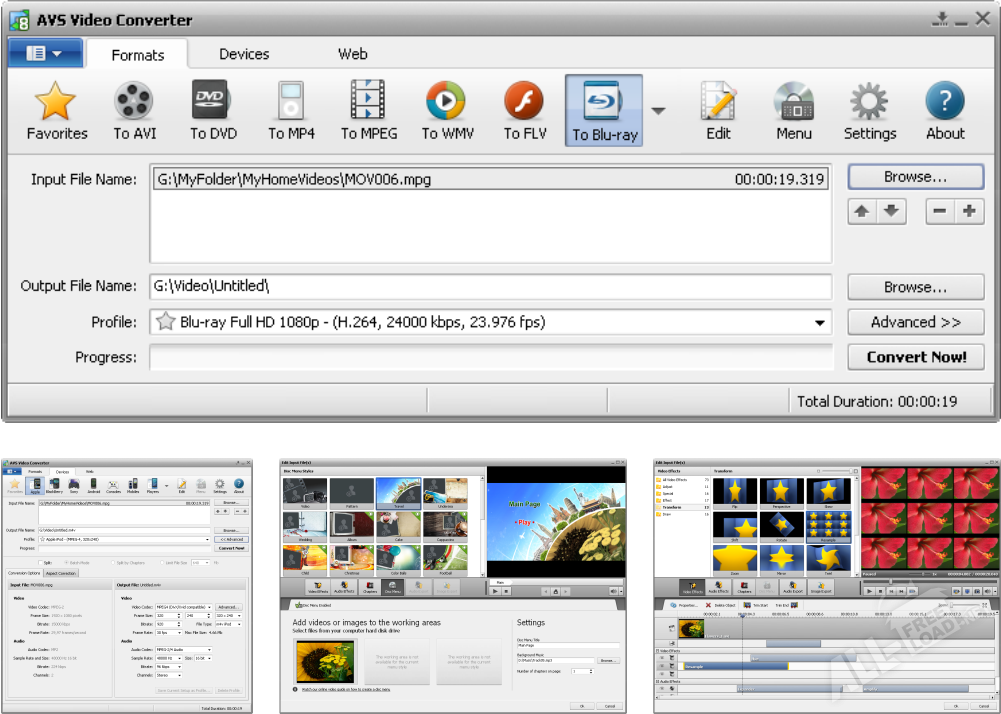
Task: Pick the To MP4 format icon
Action: coord(291,102)
